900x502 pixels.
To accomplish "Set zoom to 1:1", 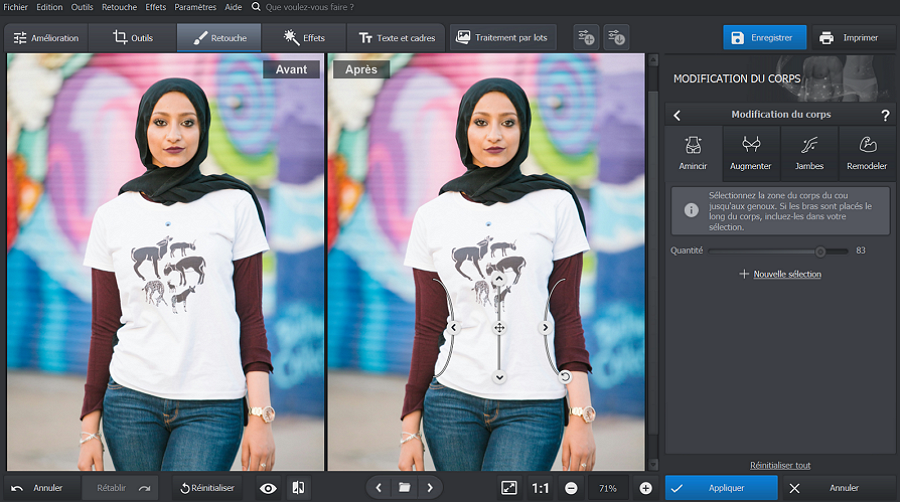I will 540,488.
